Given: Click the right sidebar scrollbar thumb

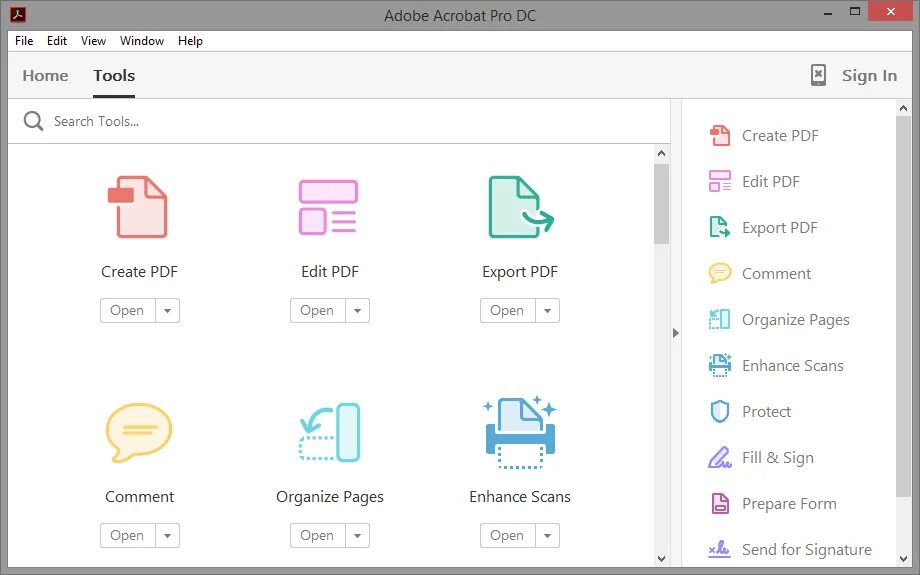Looking at the screenshot, I should [903, 307].
